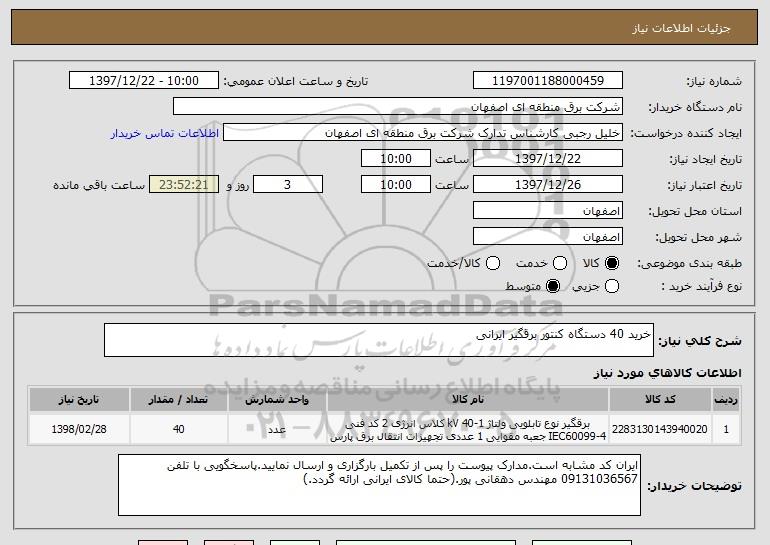The image size is (770, 545).
Task: Open اطلاعات تماس خریدار link
Action: click(x=165, y=133)
